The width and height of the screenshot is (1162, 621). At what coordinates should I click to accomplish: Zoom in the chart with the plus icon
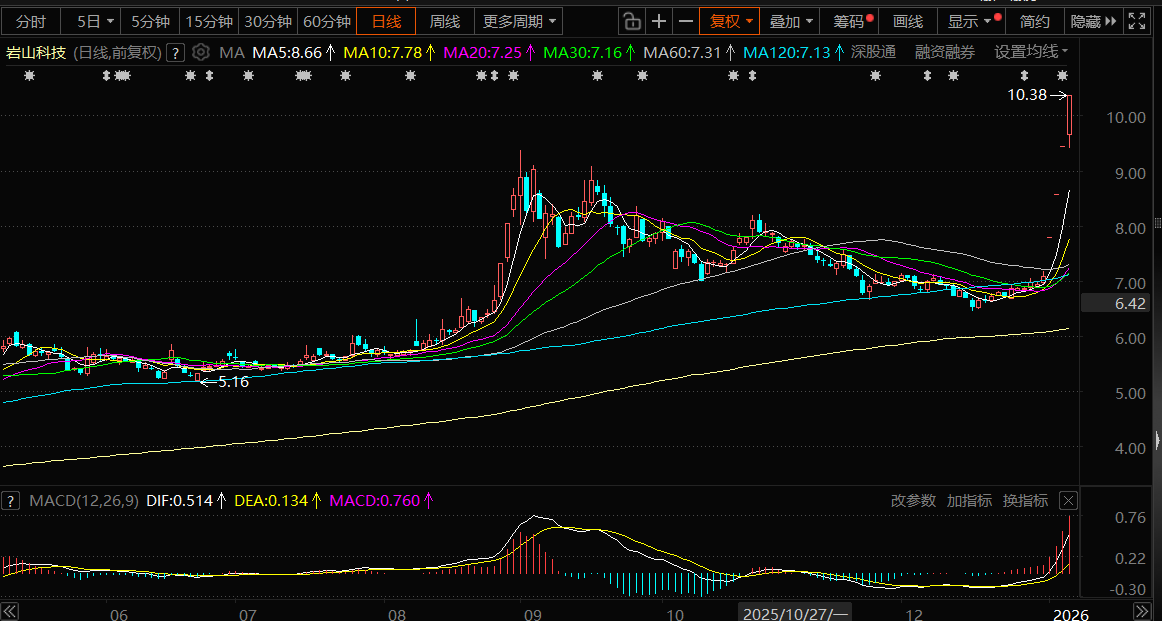(x=659, y=21)
